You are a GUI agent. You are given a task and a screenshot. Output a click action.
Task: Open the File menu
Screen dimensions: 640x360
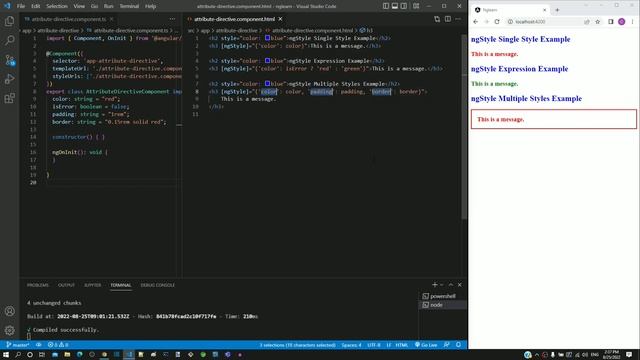point(21,6)
